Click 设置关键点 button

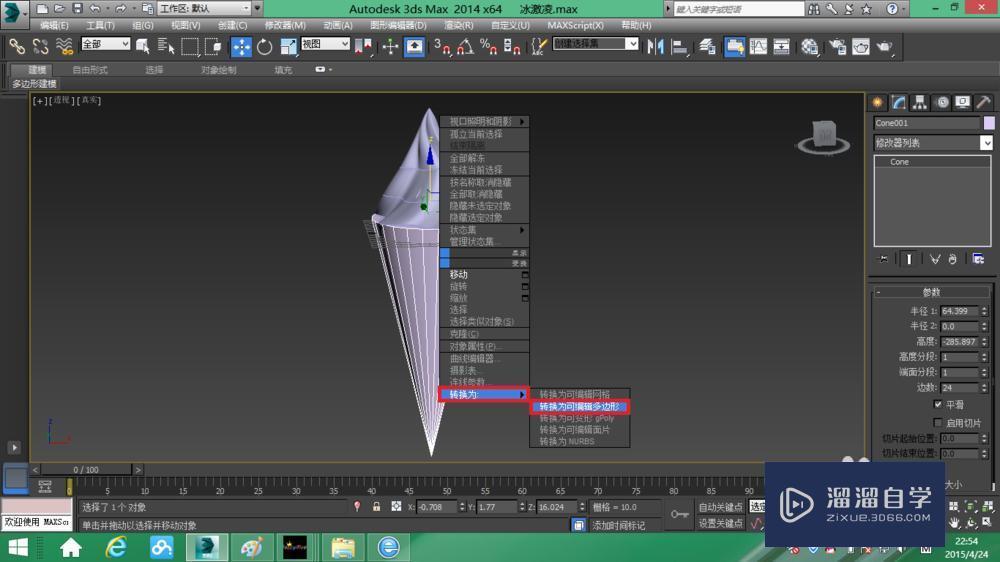pyautogui.click(x=721, y=523)
